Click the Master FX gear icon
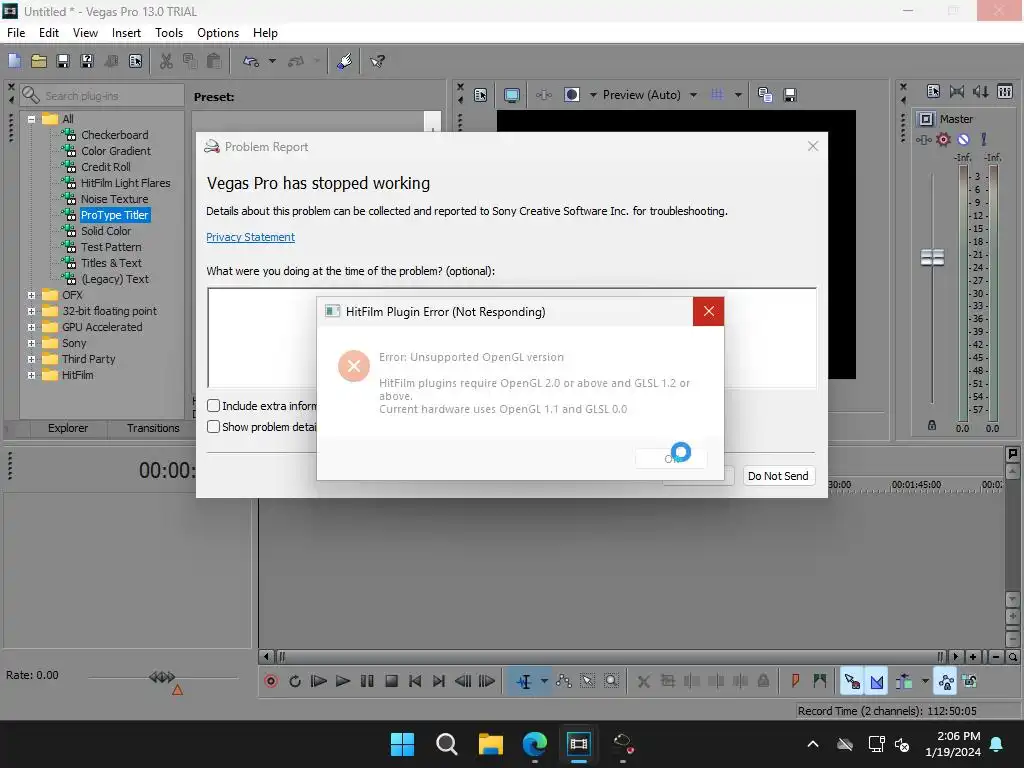This screenshot has width=1024, height=768. pos(943,139)
